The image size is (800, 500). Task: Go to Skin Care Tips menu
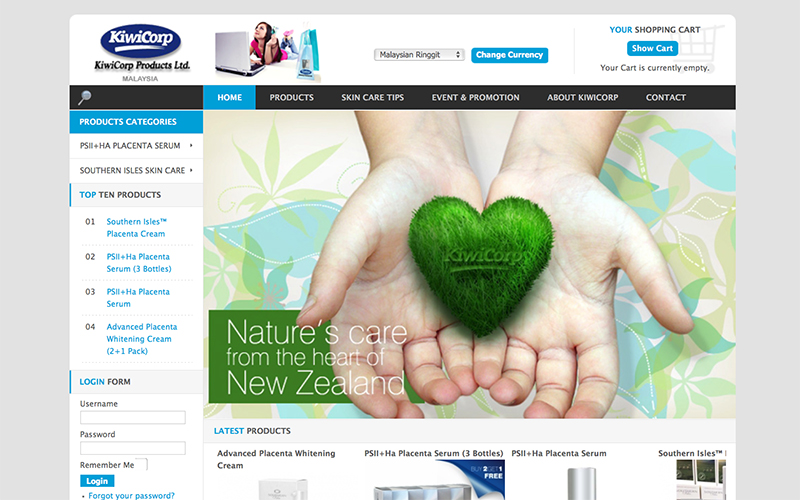point(372,98)
